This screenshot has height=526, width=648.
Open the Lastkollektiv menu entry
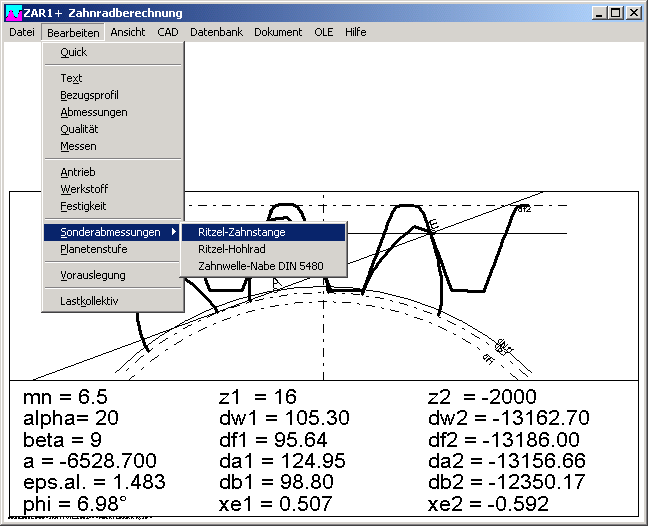(89, 300)
